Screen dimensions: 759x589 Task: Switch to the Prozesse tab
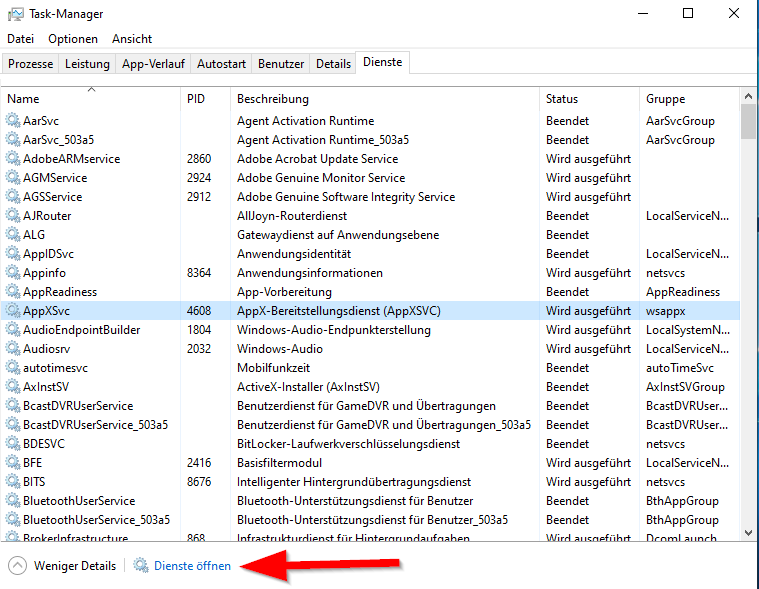pyautogui.click(x=30, y=64)
